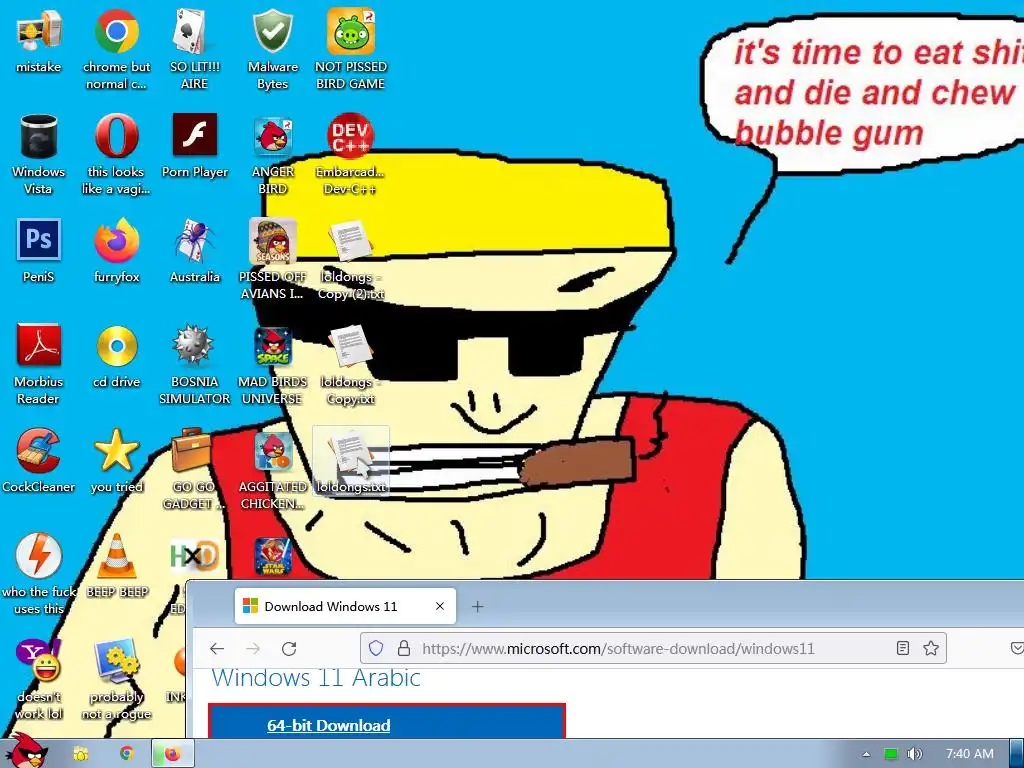This screenshot has width=1024, height=768.
Task: Close the Download Windows 11 tab
Action: [x=440, y=606]
